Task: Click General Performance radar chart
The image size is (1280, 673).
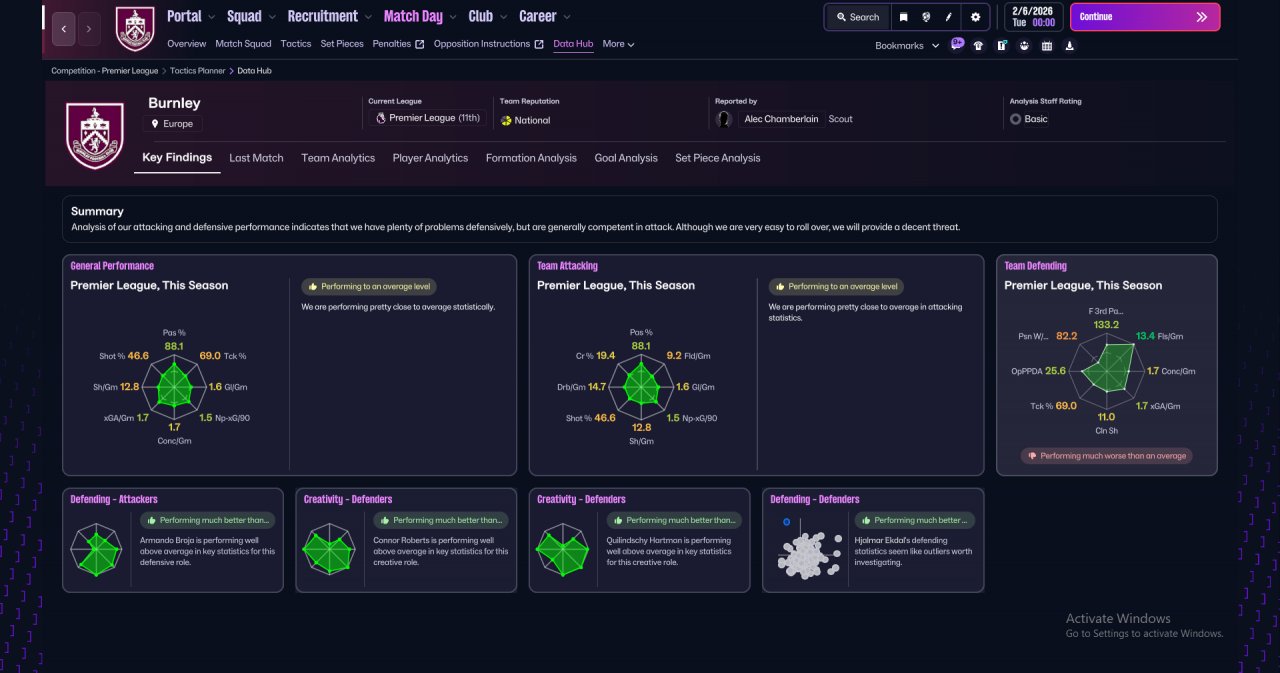Action: click(x=174, y=386)
